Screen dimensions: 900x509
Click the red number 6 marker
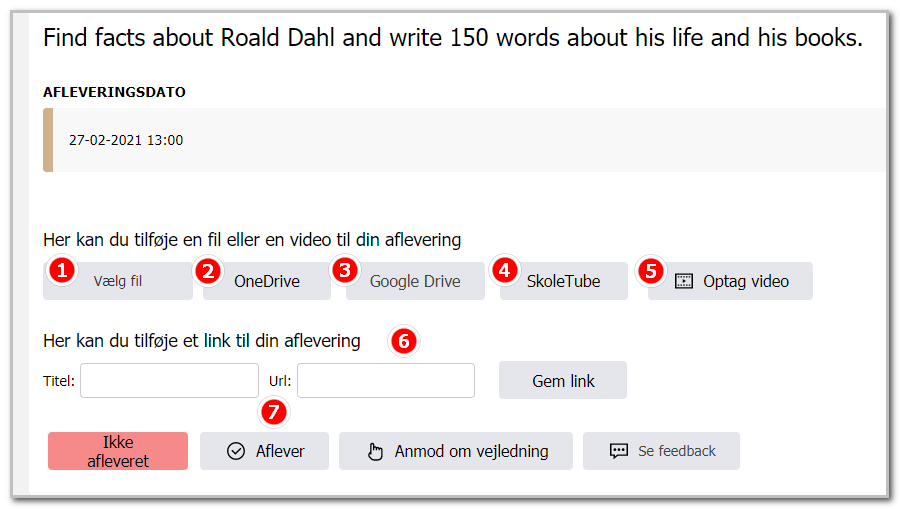(404, 341)
